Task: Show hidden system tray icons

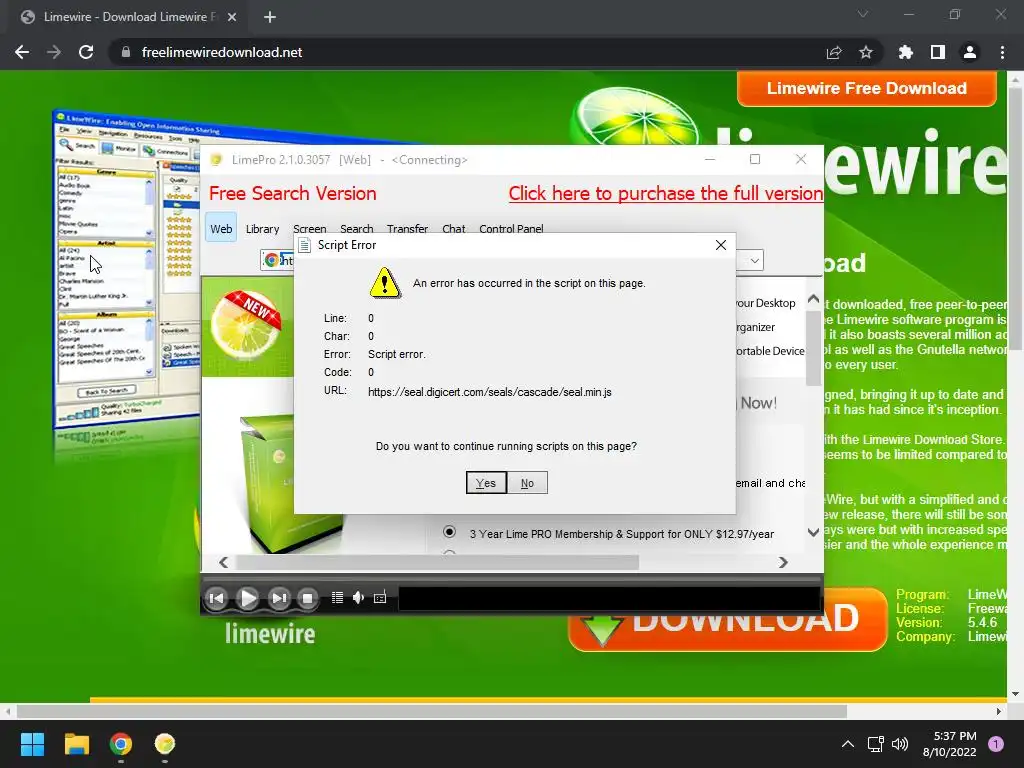Action: [848, 744]
